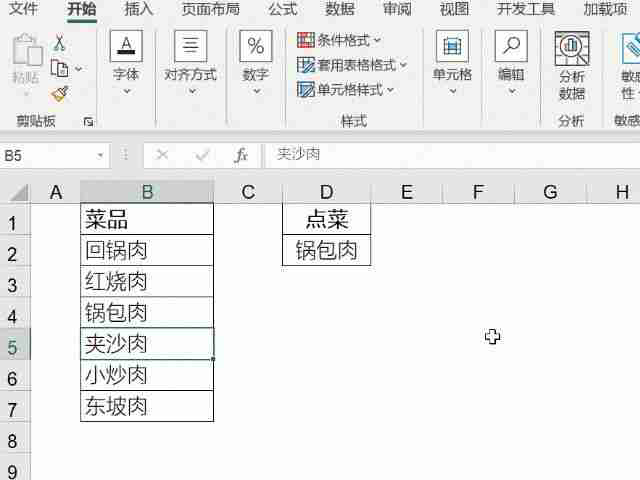This screenshot has width=640, height=480.
Task: Click the formula bar Enter checkmark icon
Action: click(x=202, y=155)
